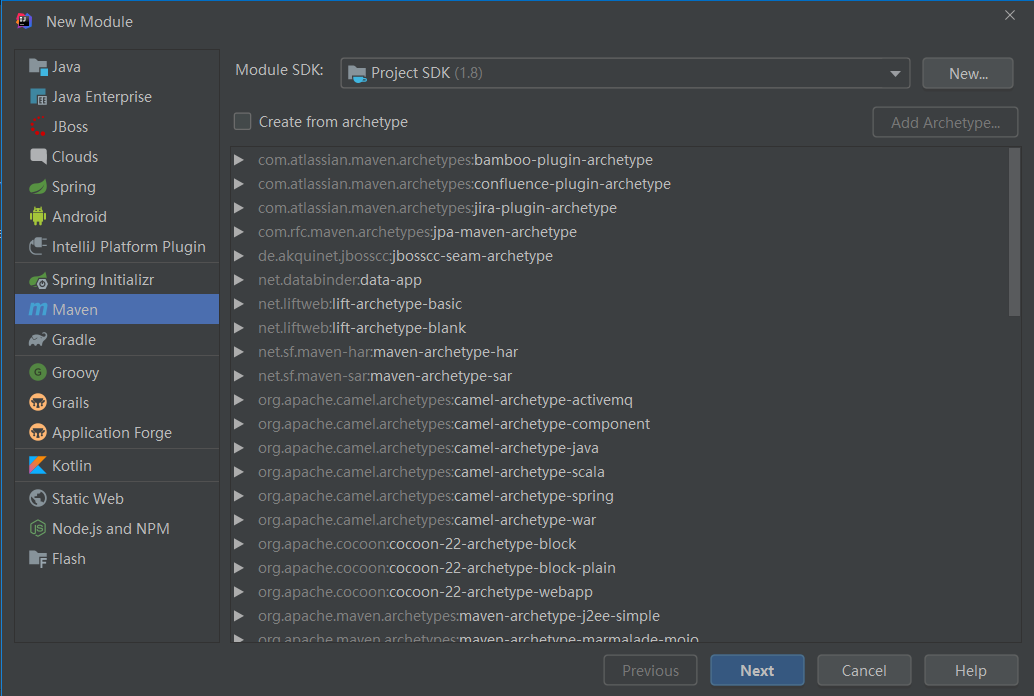Enable Create from archetype checkbox
Screen dimensions: 1034x696
click(x=243, y=121)
